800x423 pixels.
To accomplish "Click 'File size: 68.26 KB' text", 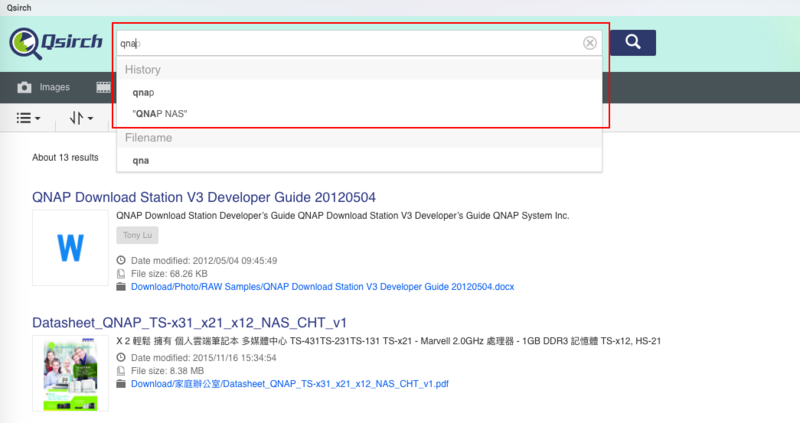I will [169, 274].
